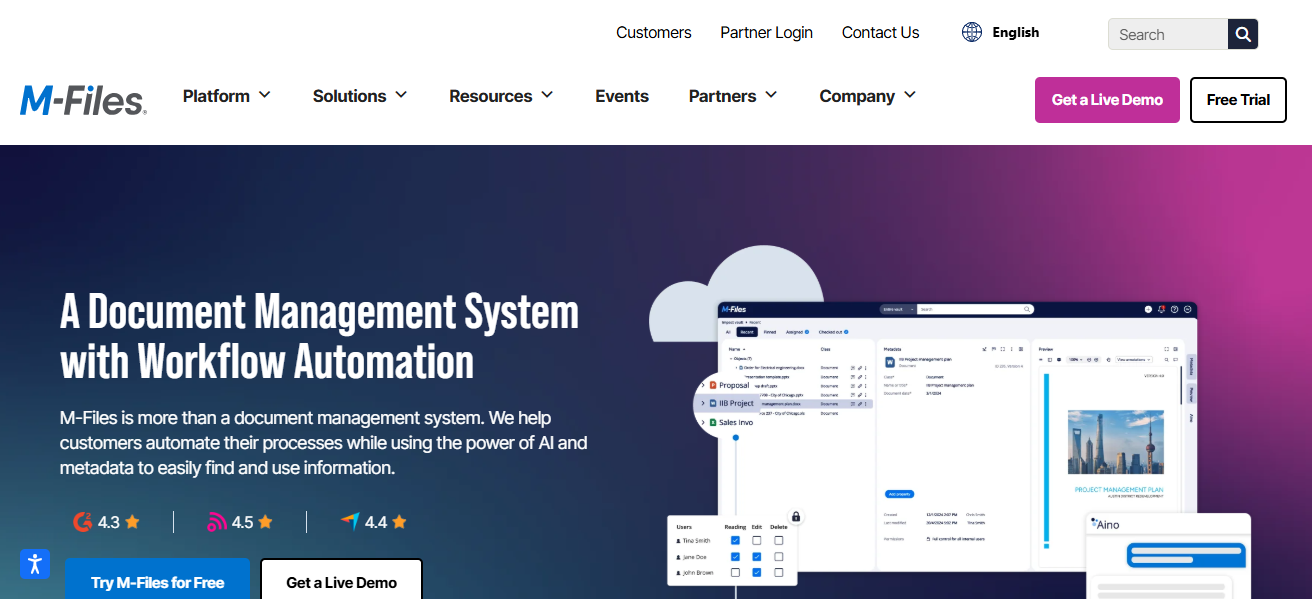Click the magnifying glass search button
This screenshot has width=1312, height=599.
tap(1243, 34)
